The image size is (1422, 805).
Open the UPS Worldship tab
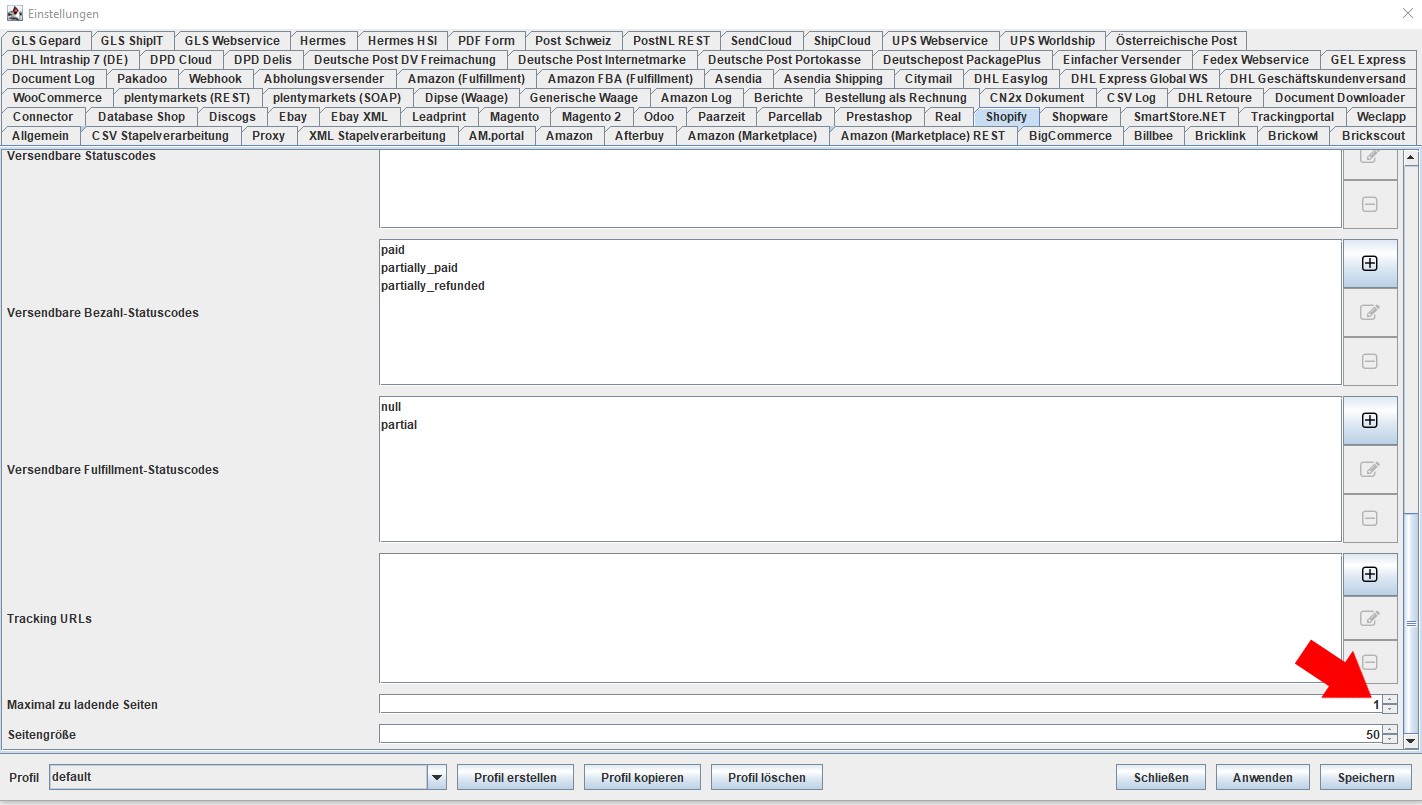(1052, 41)
